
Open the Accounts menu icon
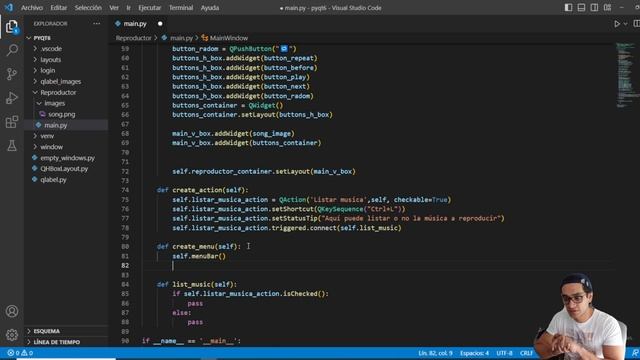[x=12, y=311]
